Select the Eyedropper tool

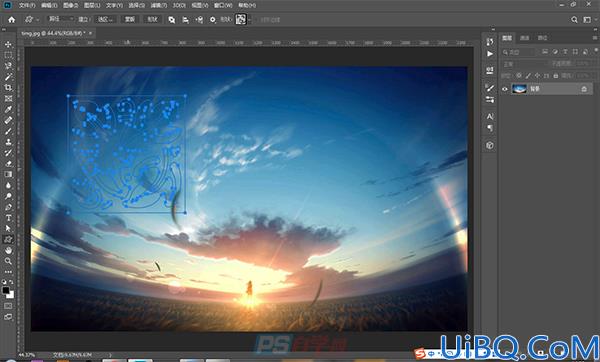pyautogui.click(x=8, y=109)
